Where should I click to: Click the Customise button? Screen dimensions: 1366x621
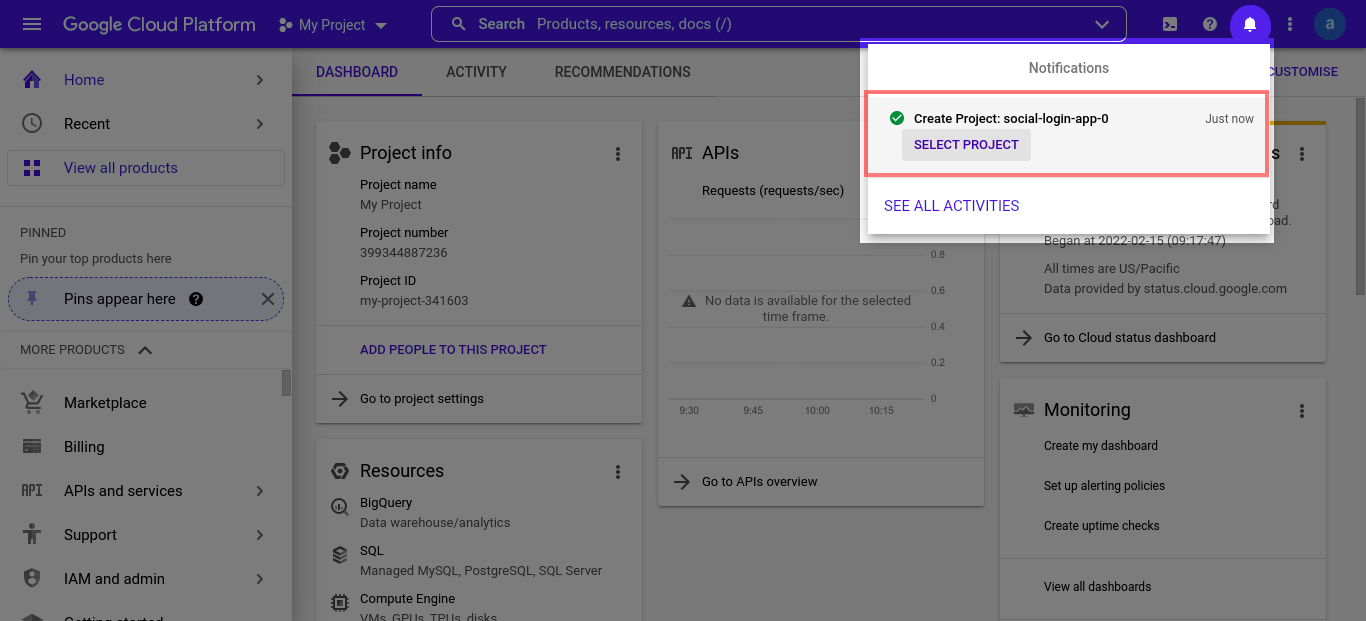(1304, 72)
